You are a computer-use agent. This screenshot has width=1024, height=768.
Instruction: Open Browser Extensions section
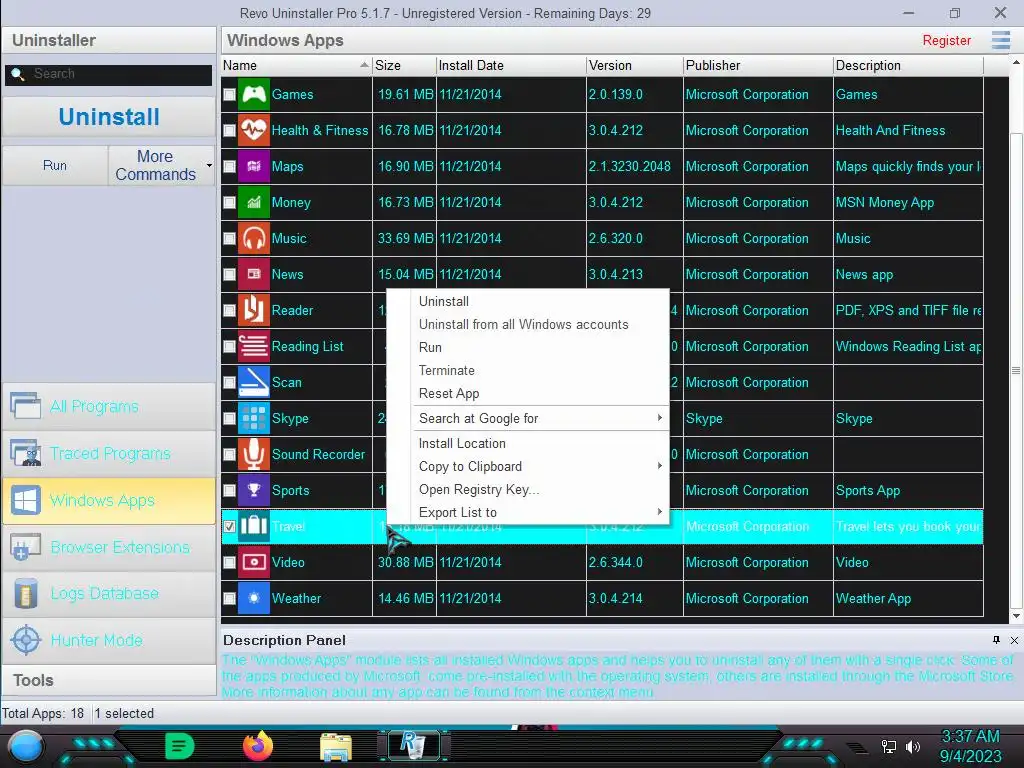click(x=108, y=547)
